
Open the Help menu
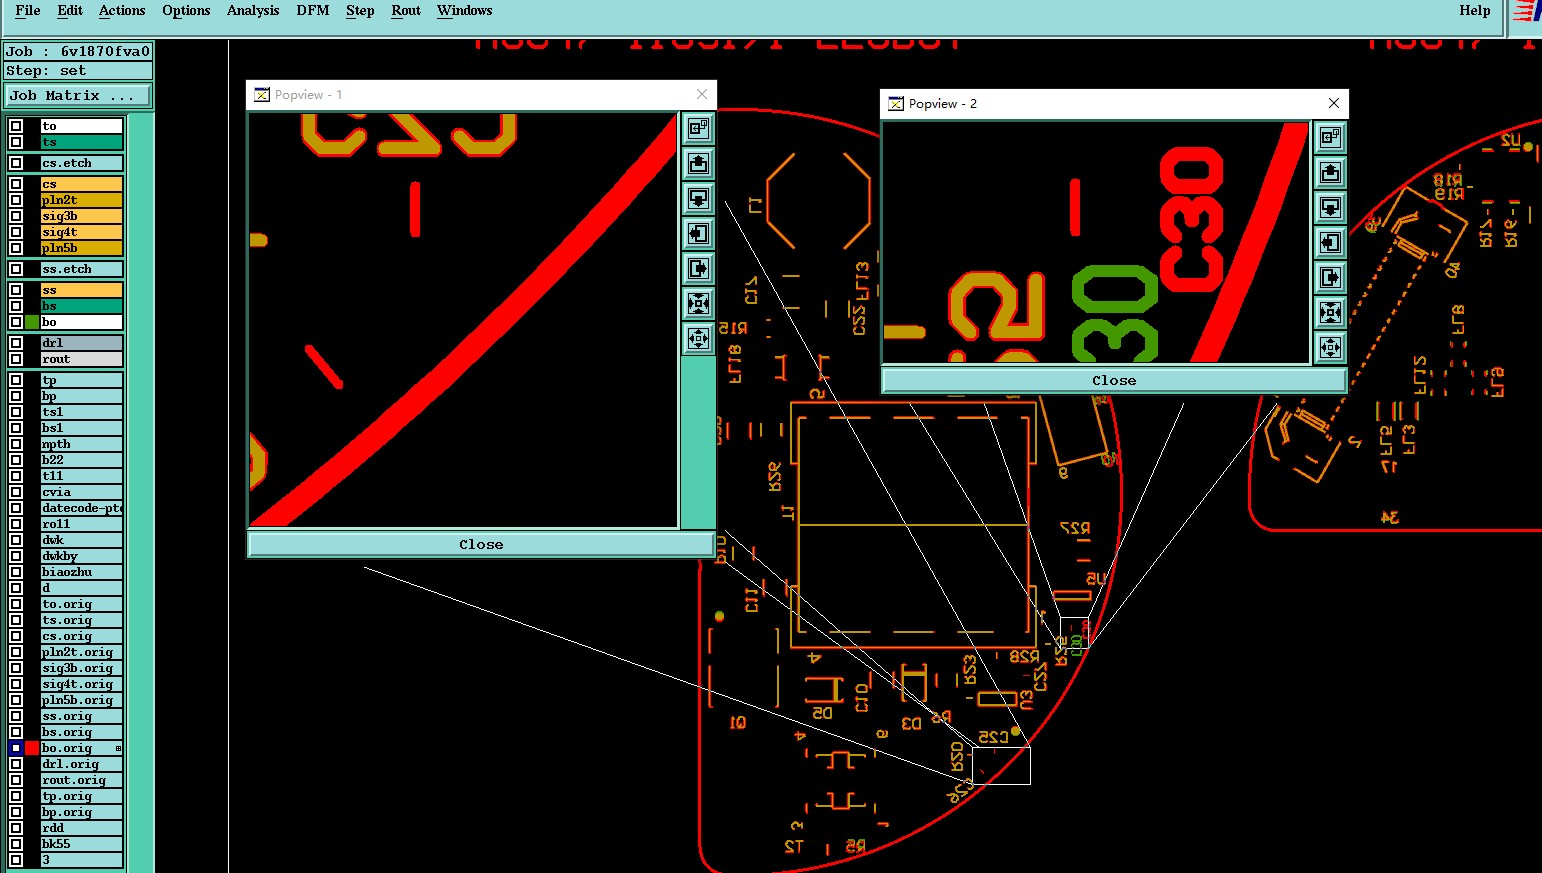1475,10
